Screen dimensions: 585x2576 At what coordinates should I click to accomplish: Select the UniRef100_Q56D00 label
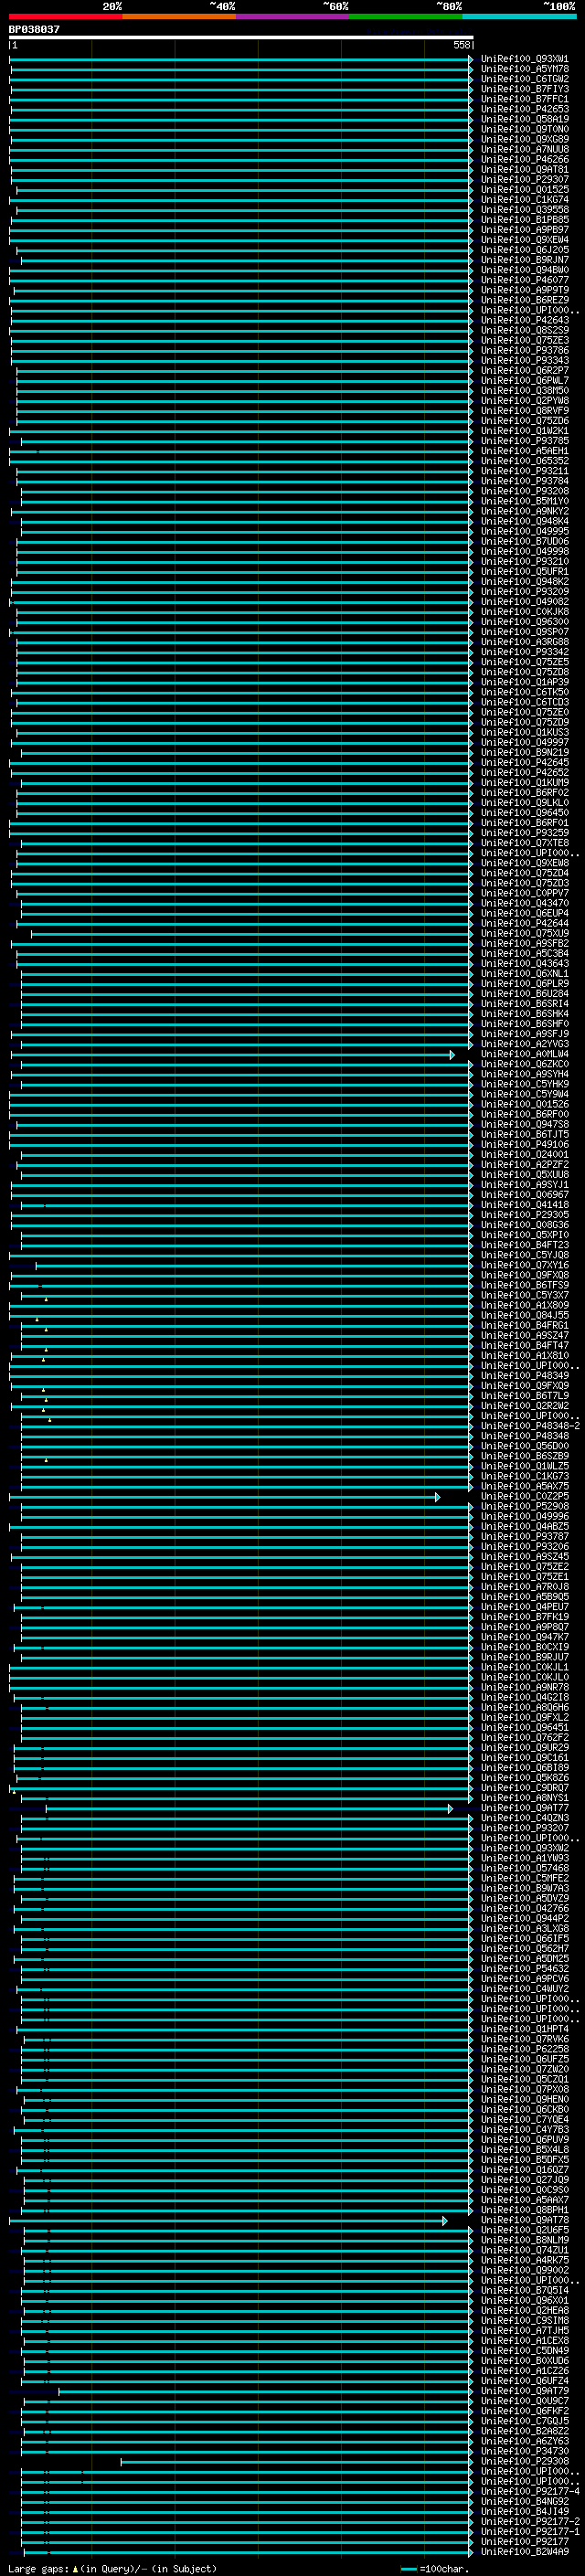pyautogui.click(x=525, y=1446)
